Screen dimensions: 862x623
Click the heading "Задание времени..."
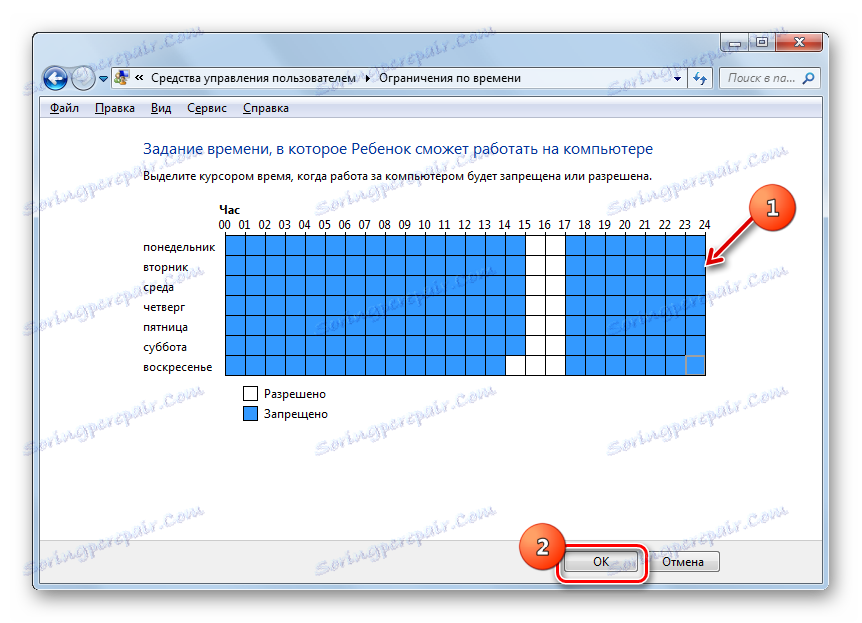coord(398,148)
